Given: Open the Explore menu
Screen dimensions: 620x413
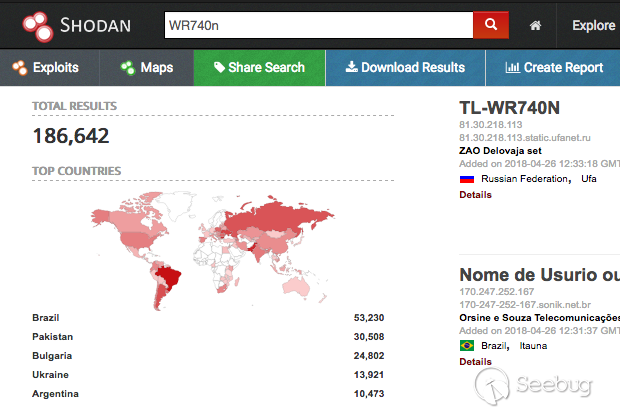Looking at the screenshot, I should pos(593,25).
